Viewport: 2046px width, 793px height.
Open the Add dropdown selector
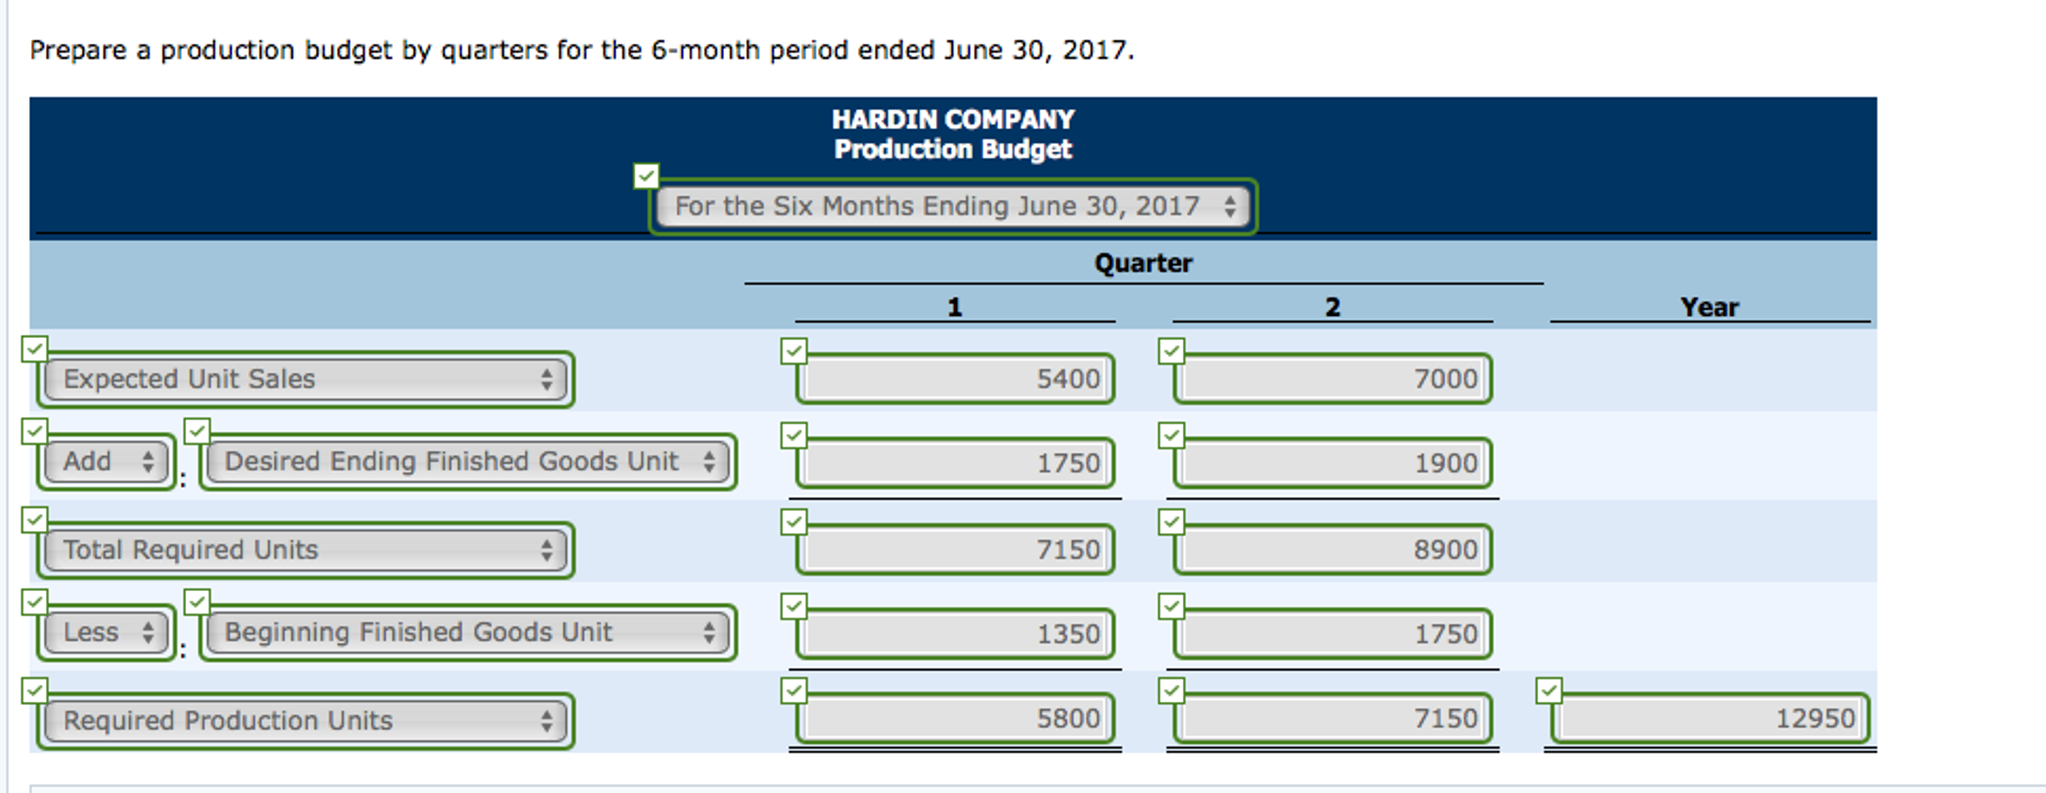(107, 462)
